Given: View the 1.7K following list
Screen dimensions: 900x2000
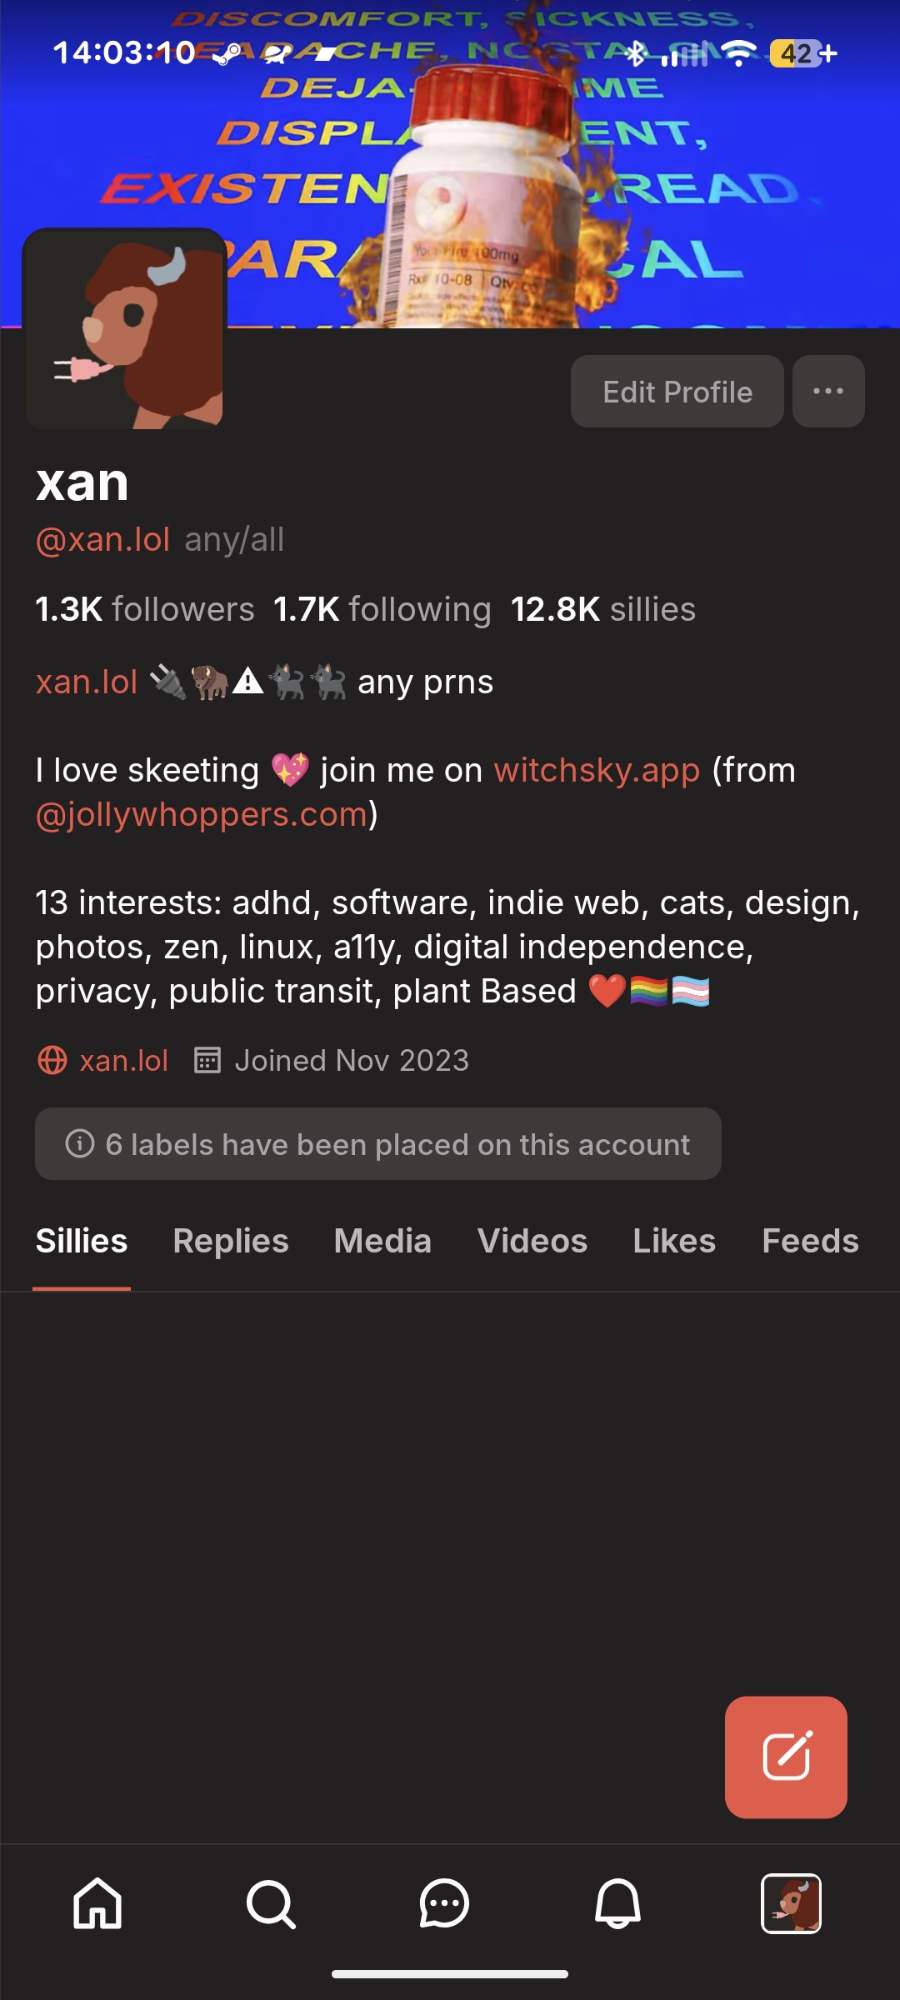Looking at the screenshot, I should tap(382, 609).
